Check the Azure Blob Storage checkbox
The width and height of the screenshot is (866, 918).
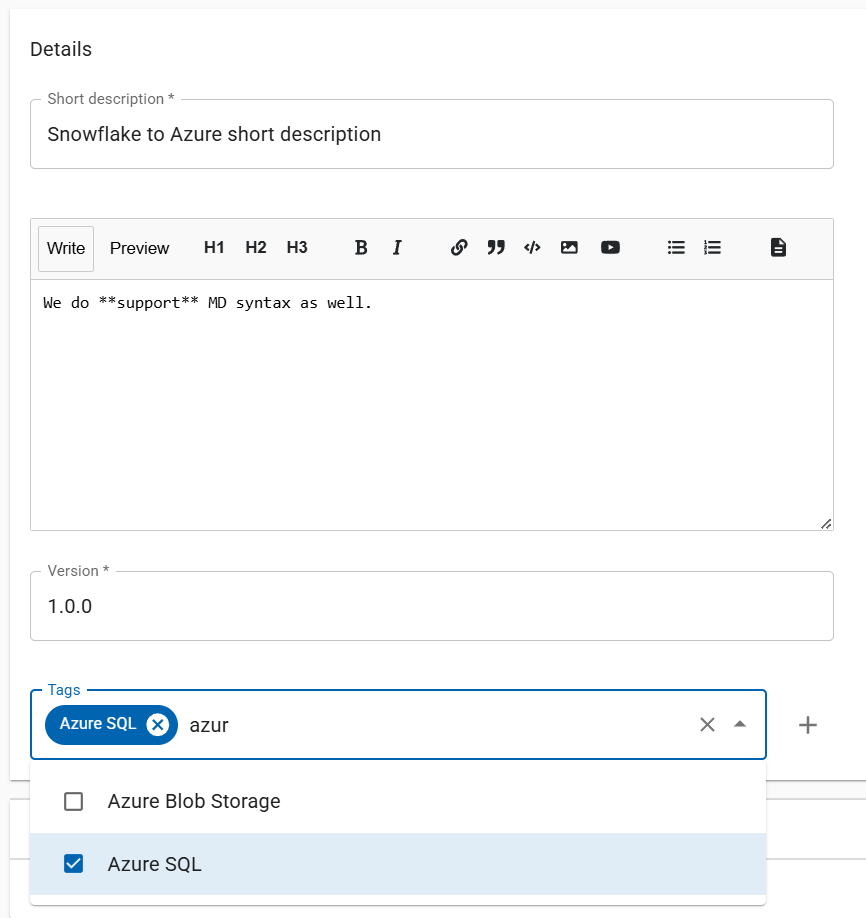[x=73, y=802]
